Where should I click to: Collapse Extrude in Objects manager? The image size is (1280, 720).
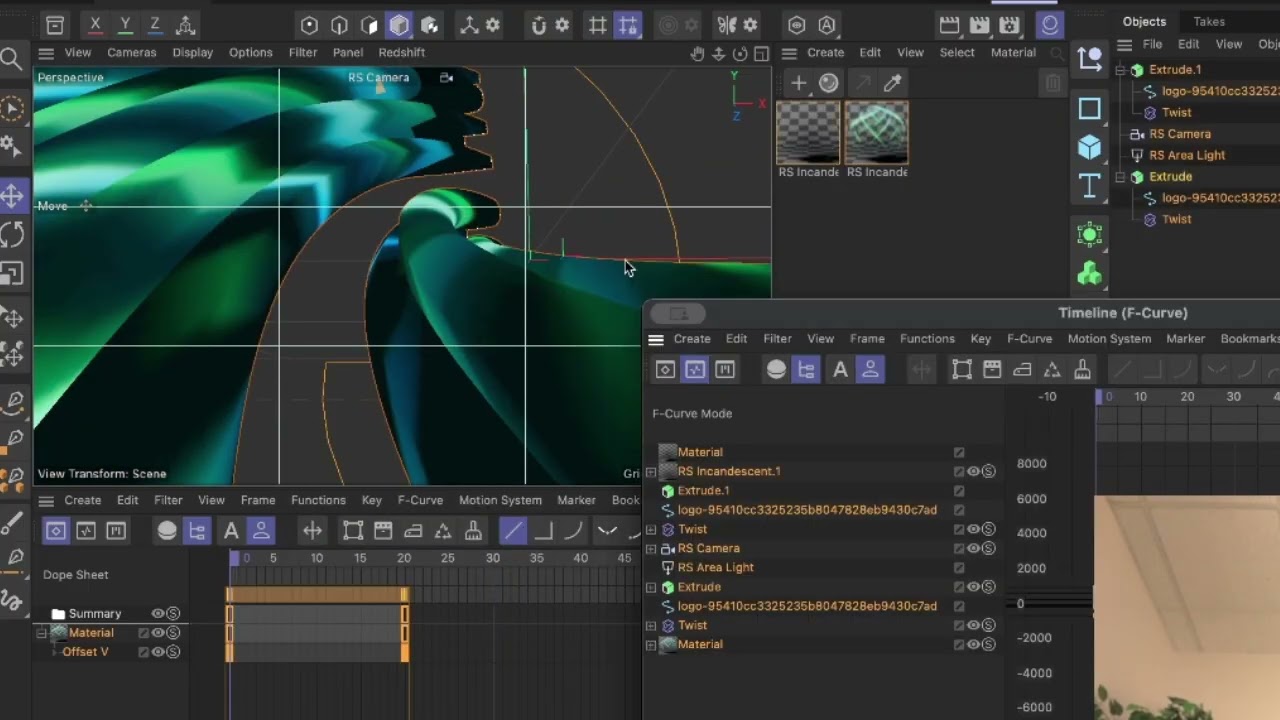pyautogui.click(x=1122, y=177)
